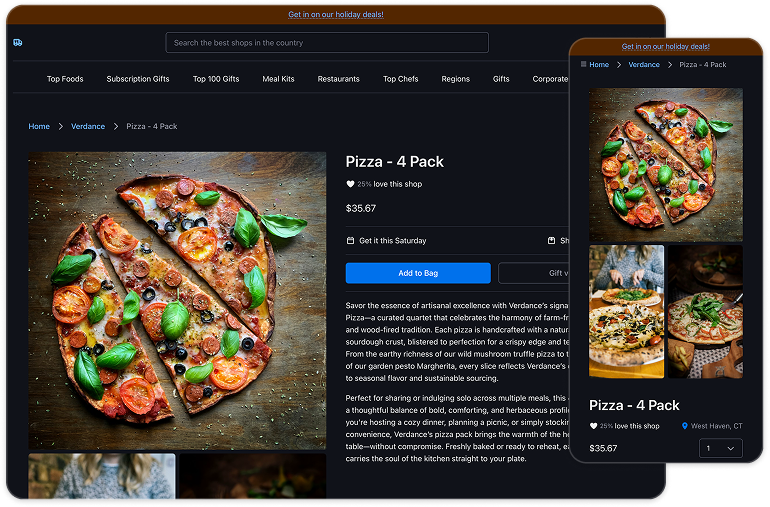Open Verdance link in mobile breadcrumb
Screen dimensions: 770x507
click(x=644, y=64)
